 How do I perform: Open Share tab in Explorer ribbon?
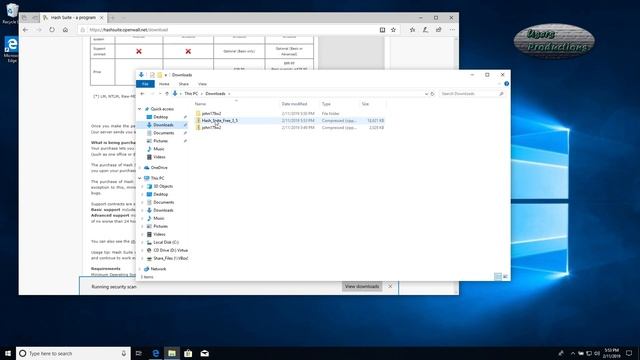tap(184, 84)
